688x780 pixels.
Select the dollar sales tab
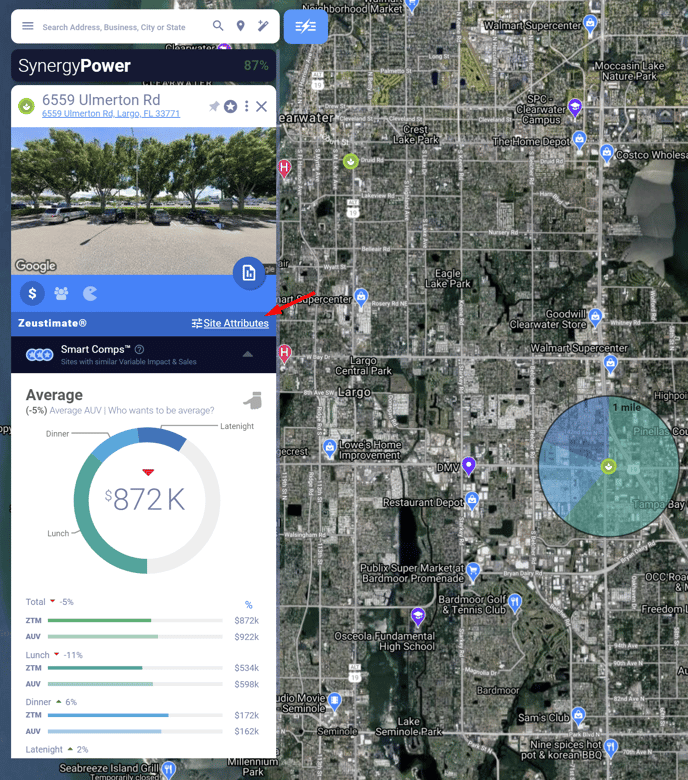point(32,293)
